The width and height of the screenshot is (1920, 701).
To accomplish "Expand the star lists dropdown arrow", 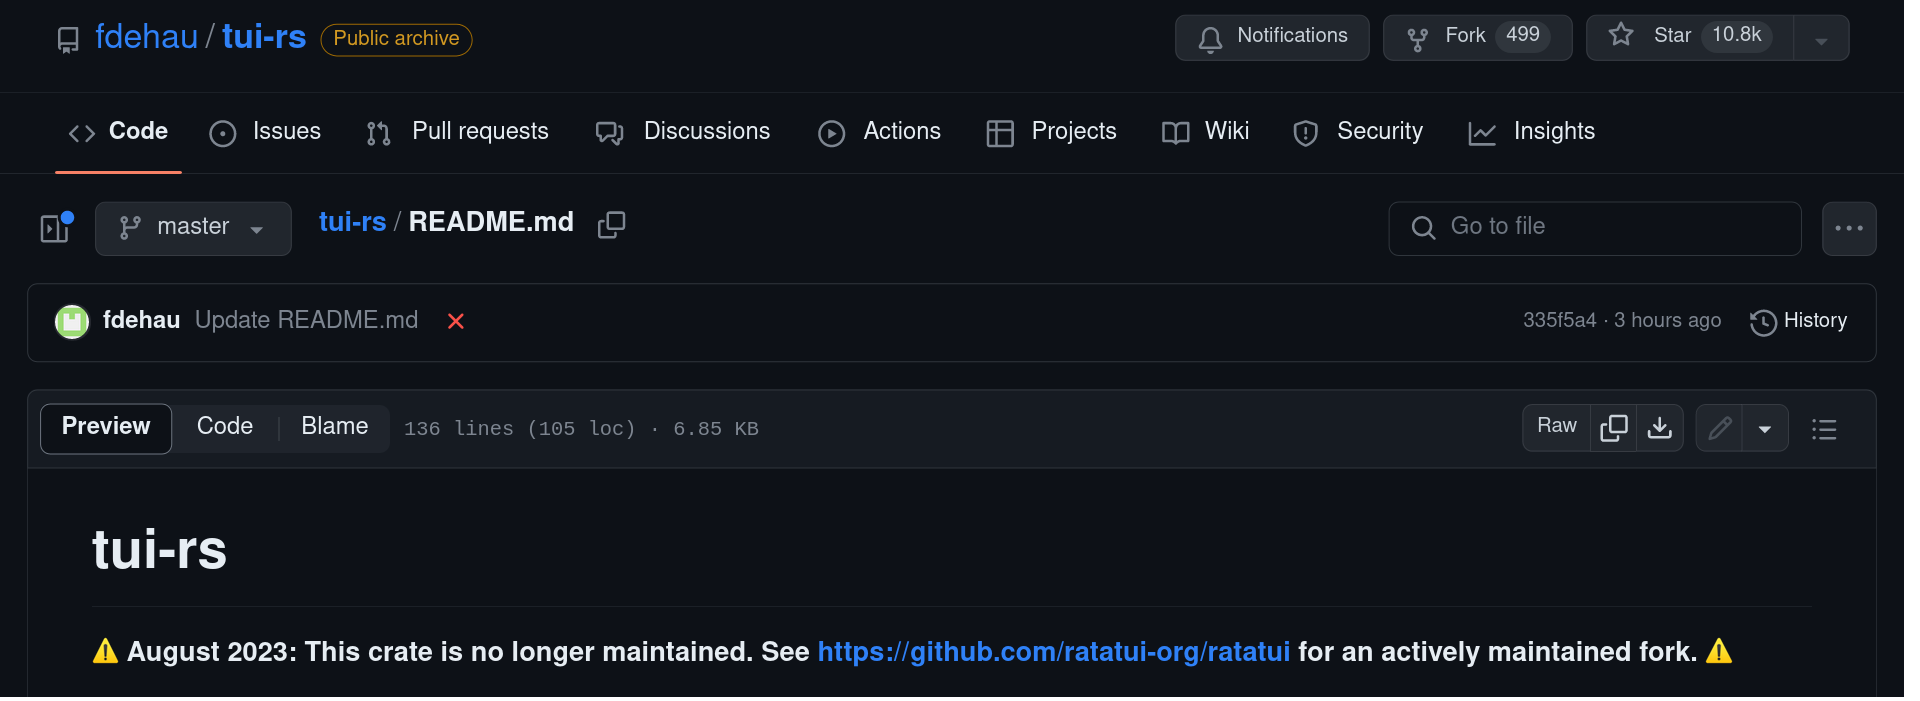I will [1821, 40].
